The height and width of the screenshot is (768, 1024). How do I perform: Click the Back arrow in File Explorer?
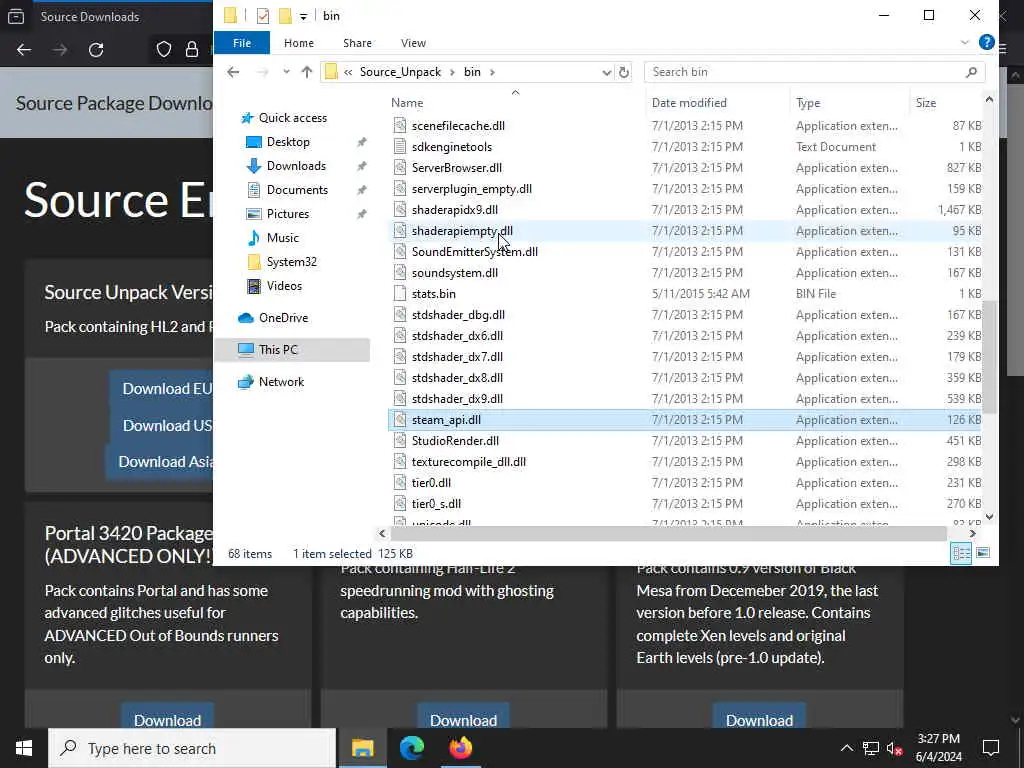click(x=233, y=72)
